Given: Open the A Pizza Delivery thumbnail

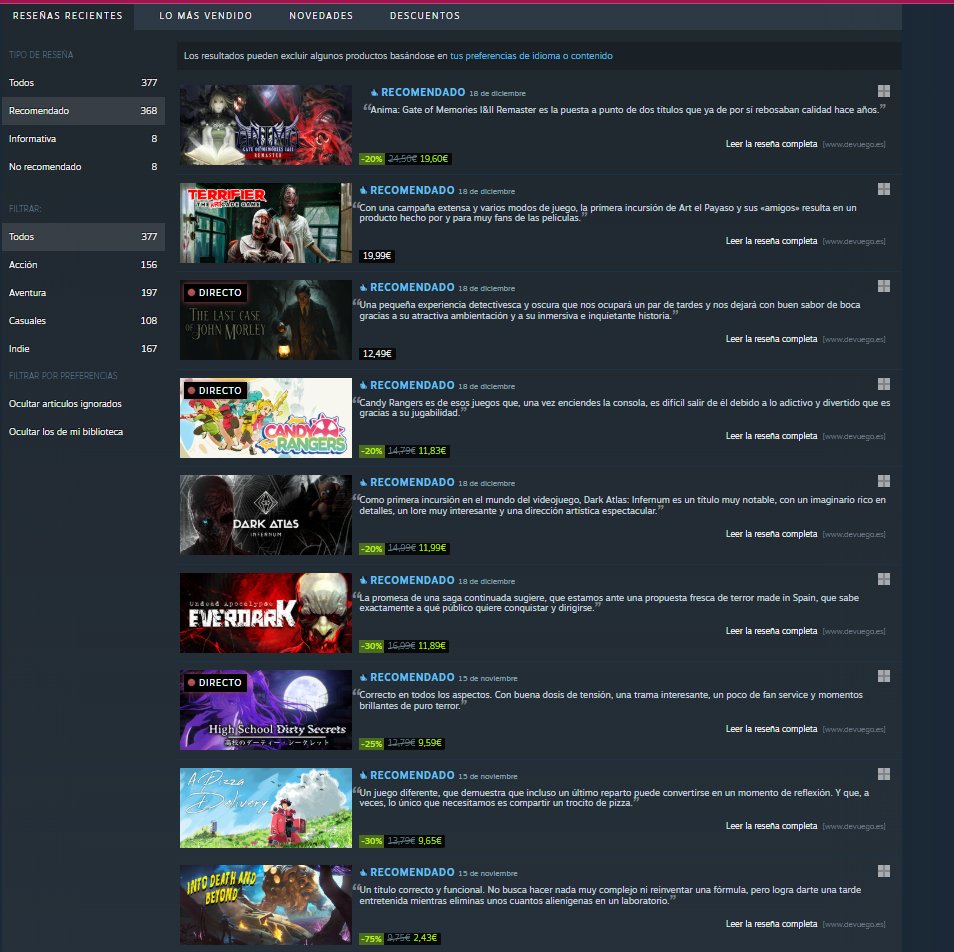Looking at the screenshot, I should point(266,808).
